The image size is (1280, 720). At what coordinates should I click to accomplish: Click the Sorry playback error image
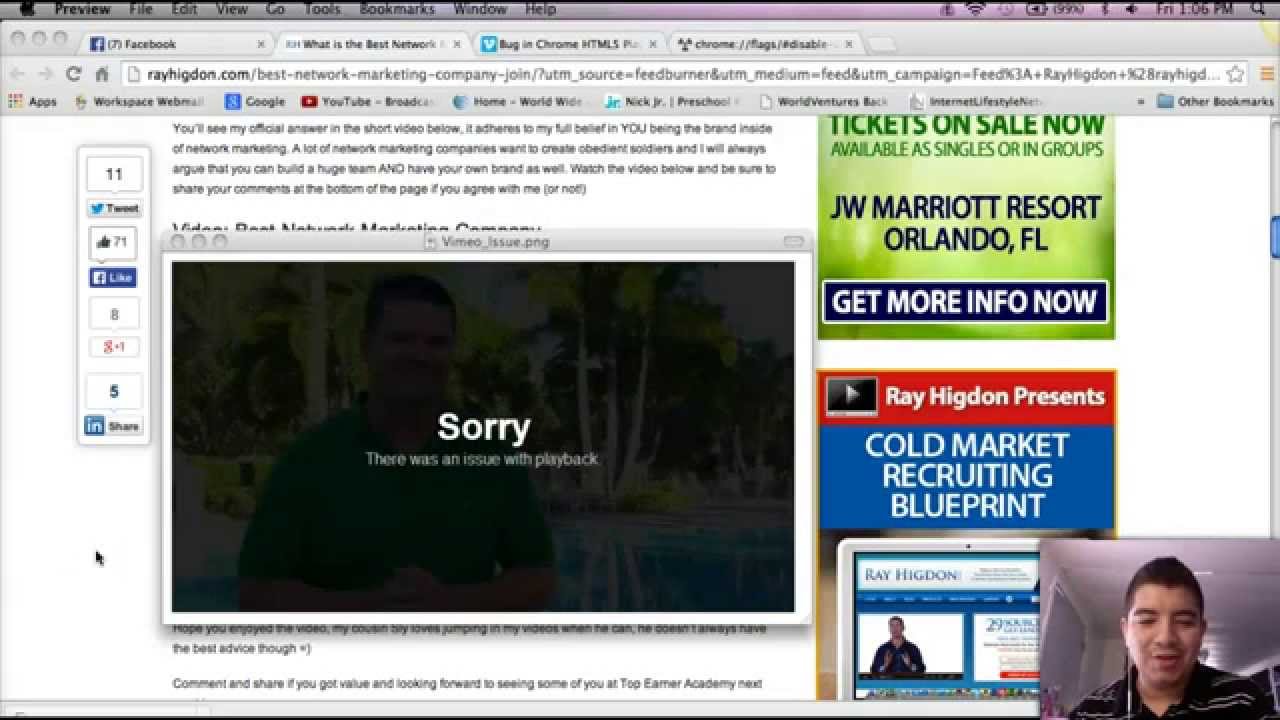483,437
